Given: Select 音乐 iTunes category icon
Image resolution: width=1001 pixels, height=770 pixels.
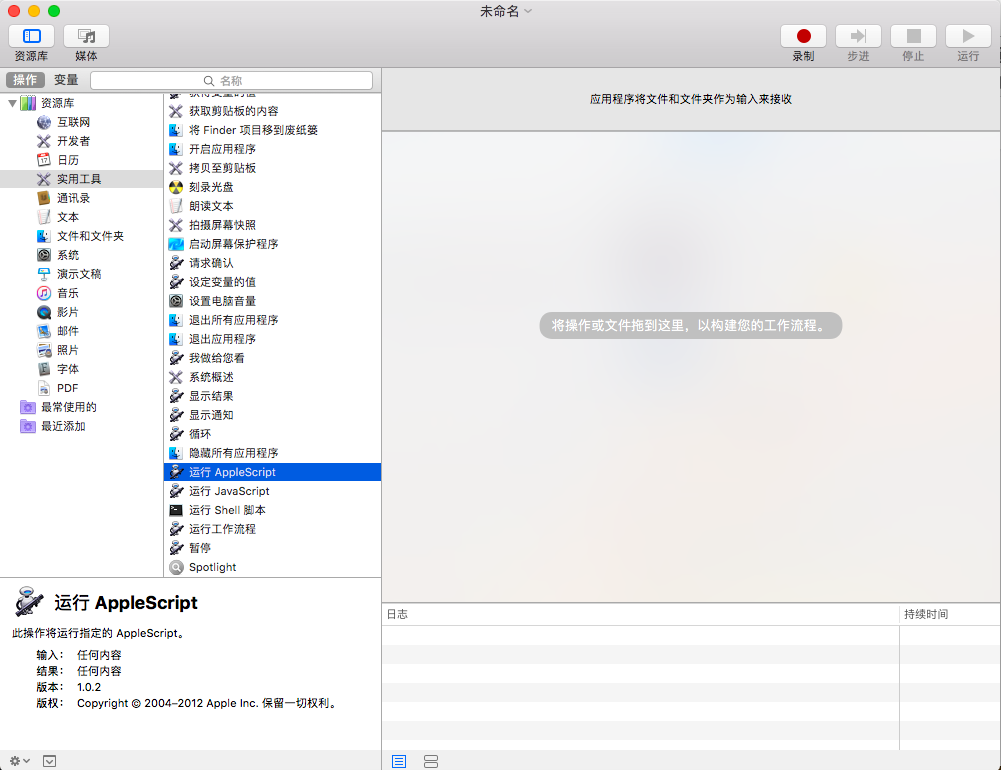Looking at the screenshot, I should (43, 293).
